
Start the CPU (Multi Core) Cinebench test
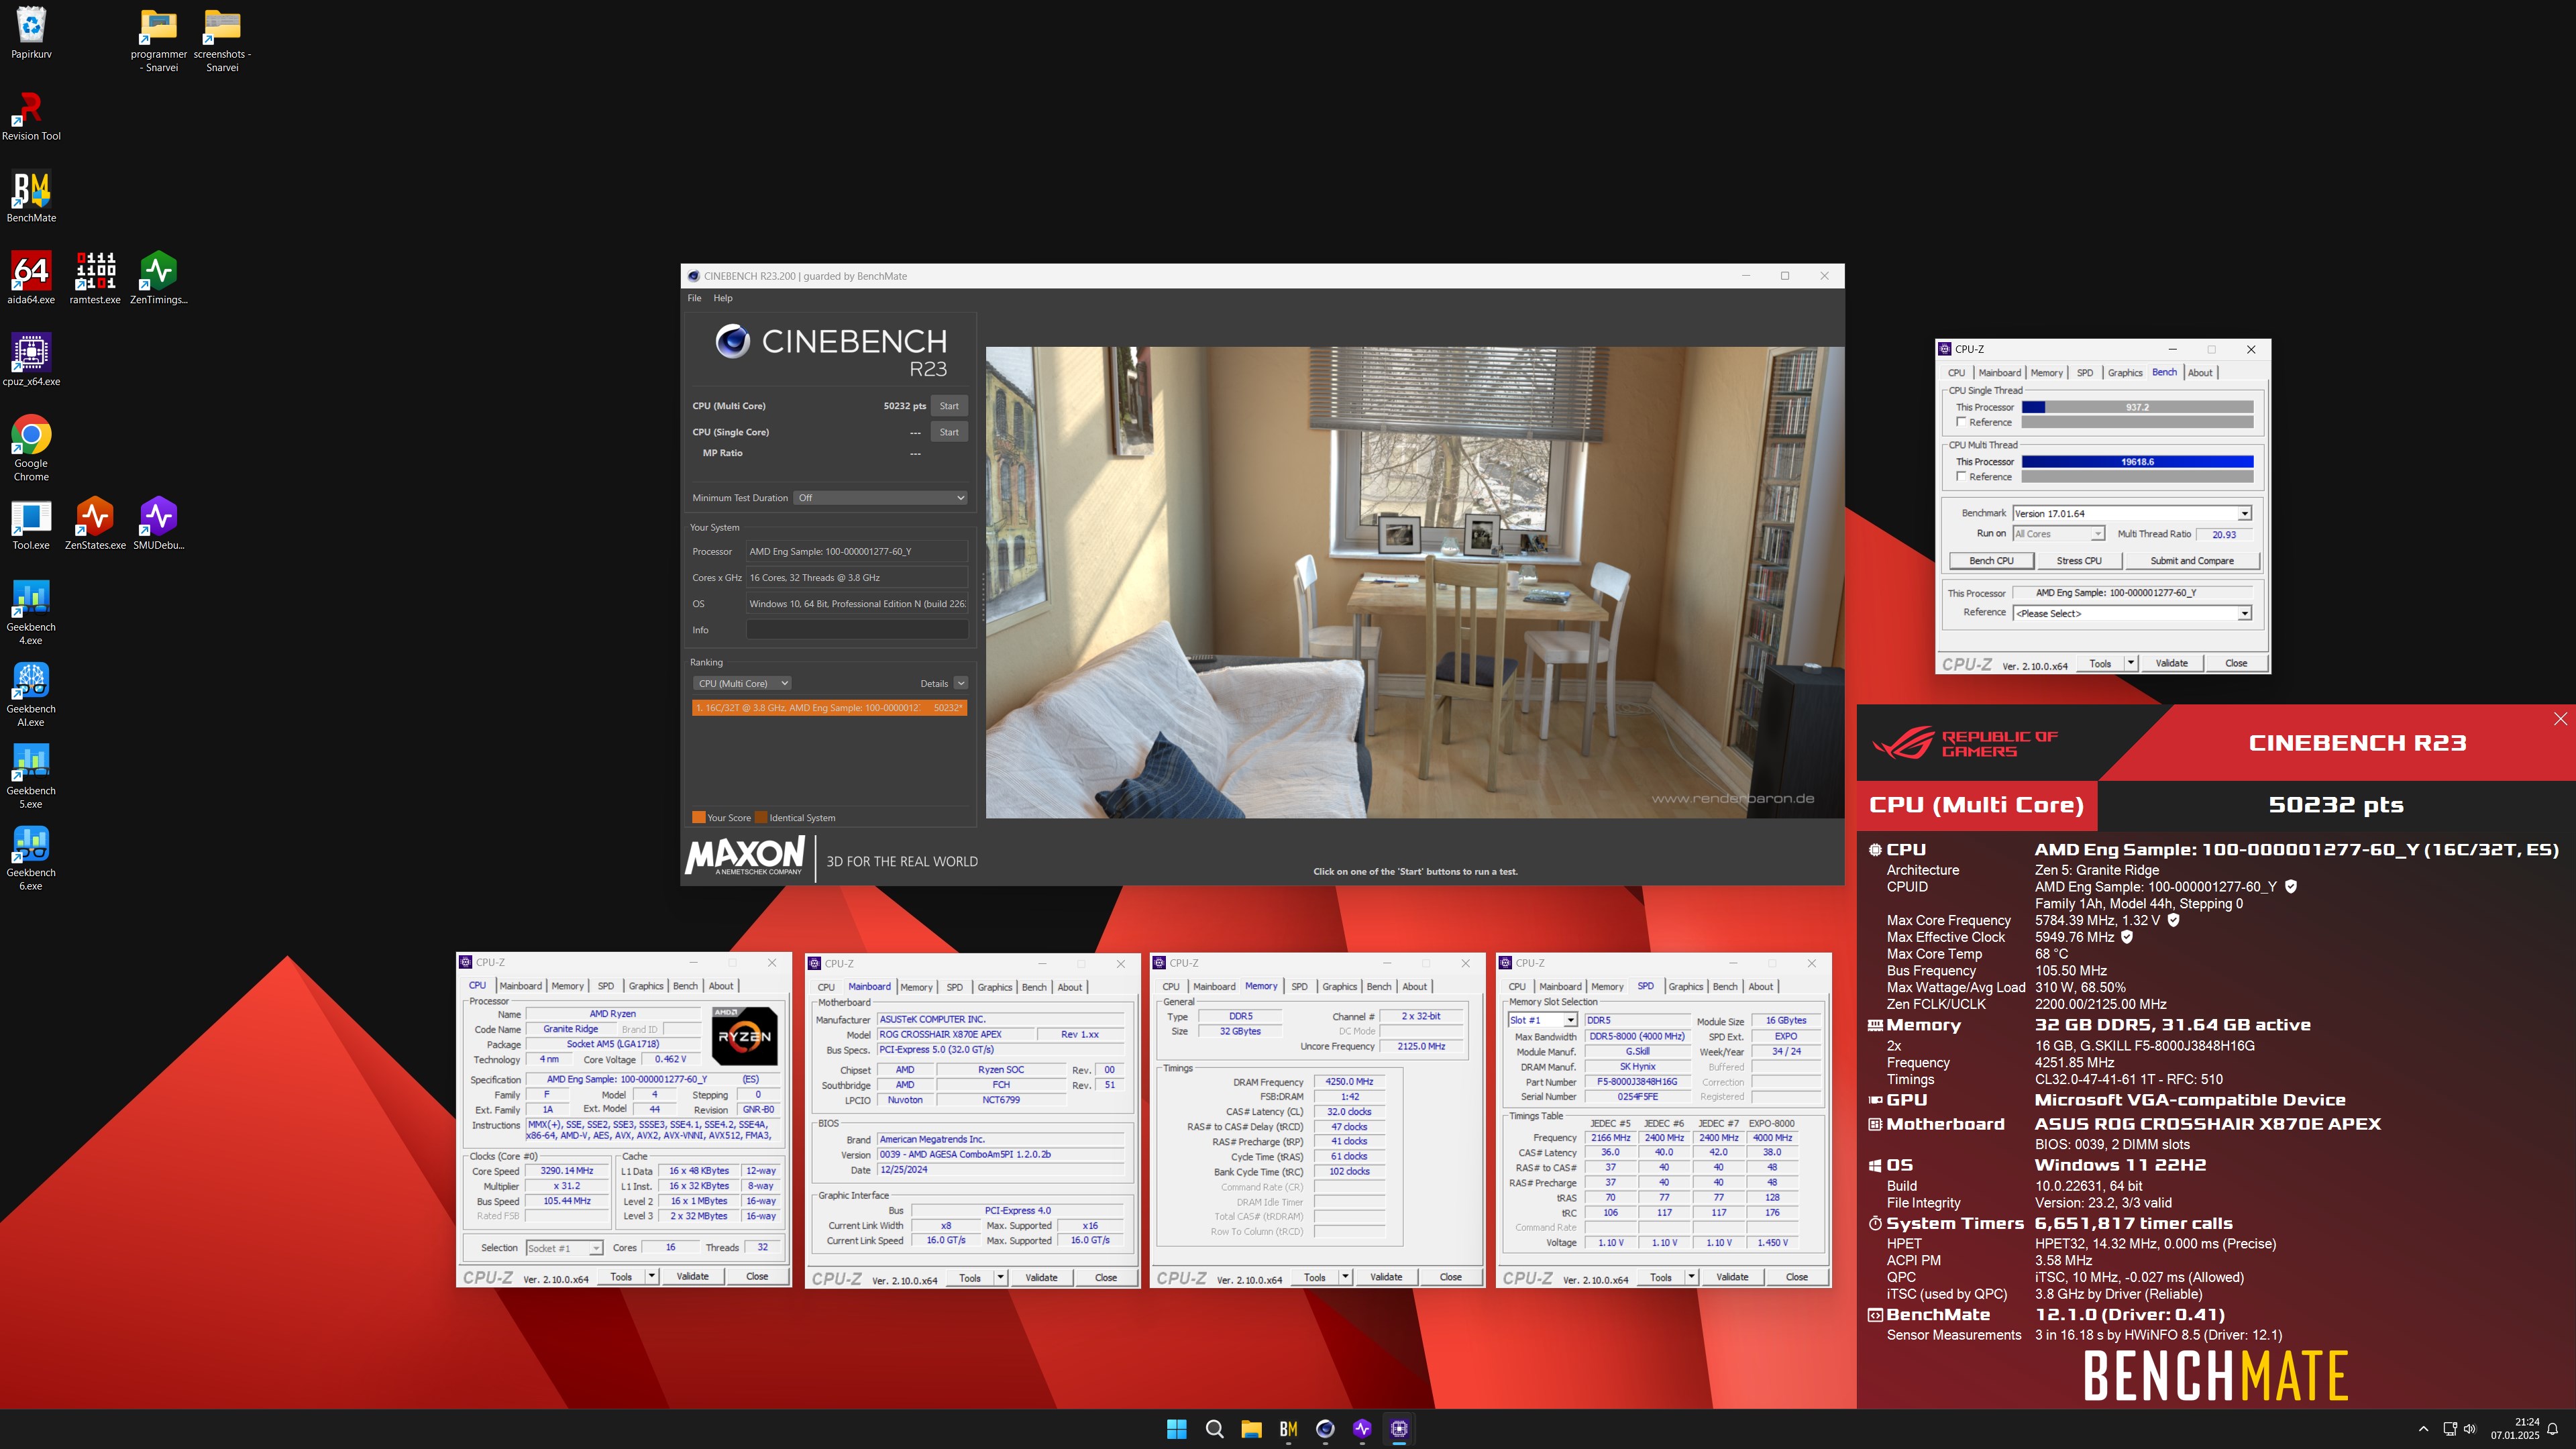coord(949,406)
